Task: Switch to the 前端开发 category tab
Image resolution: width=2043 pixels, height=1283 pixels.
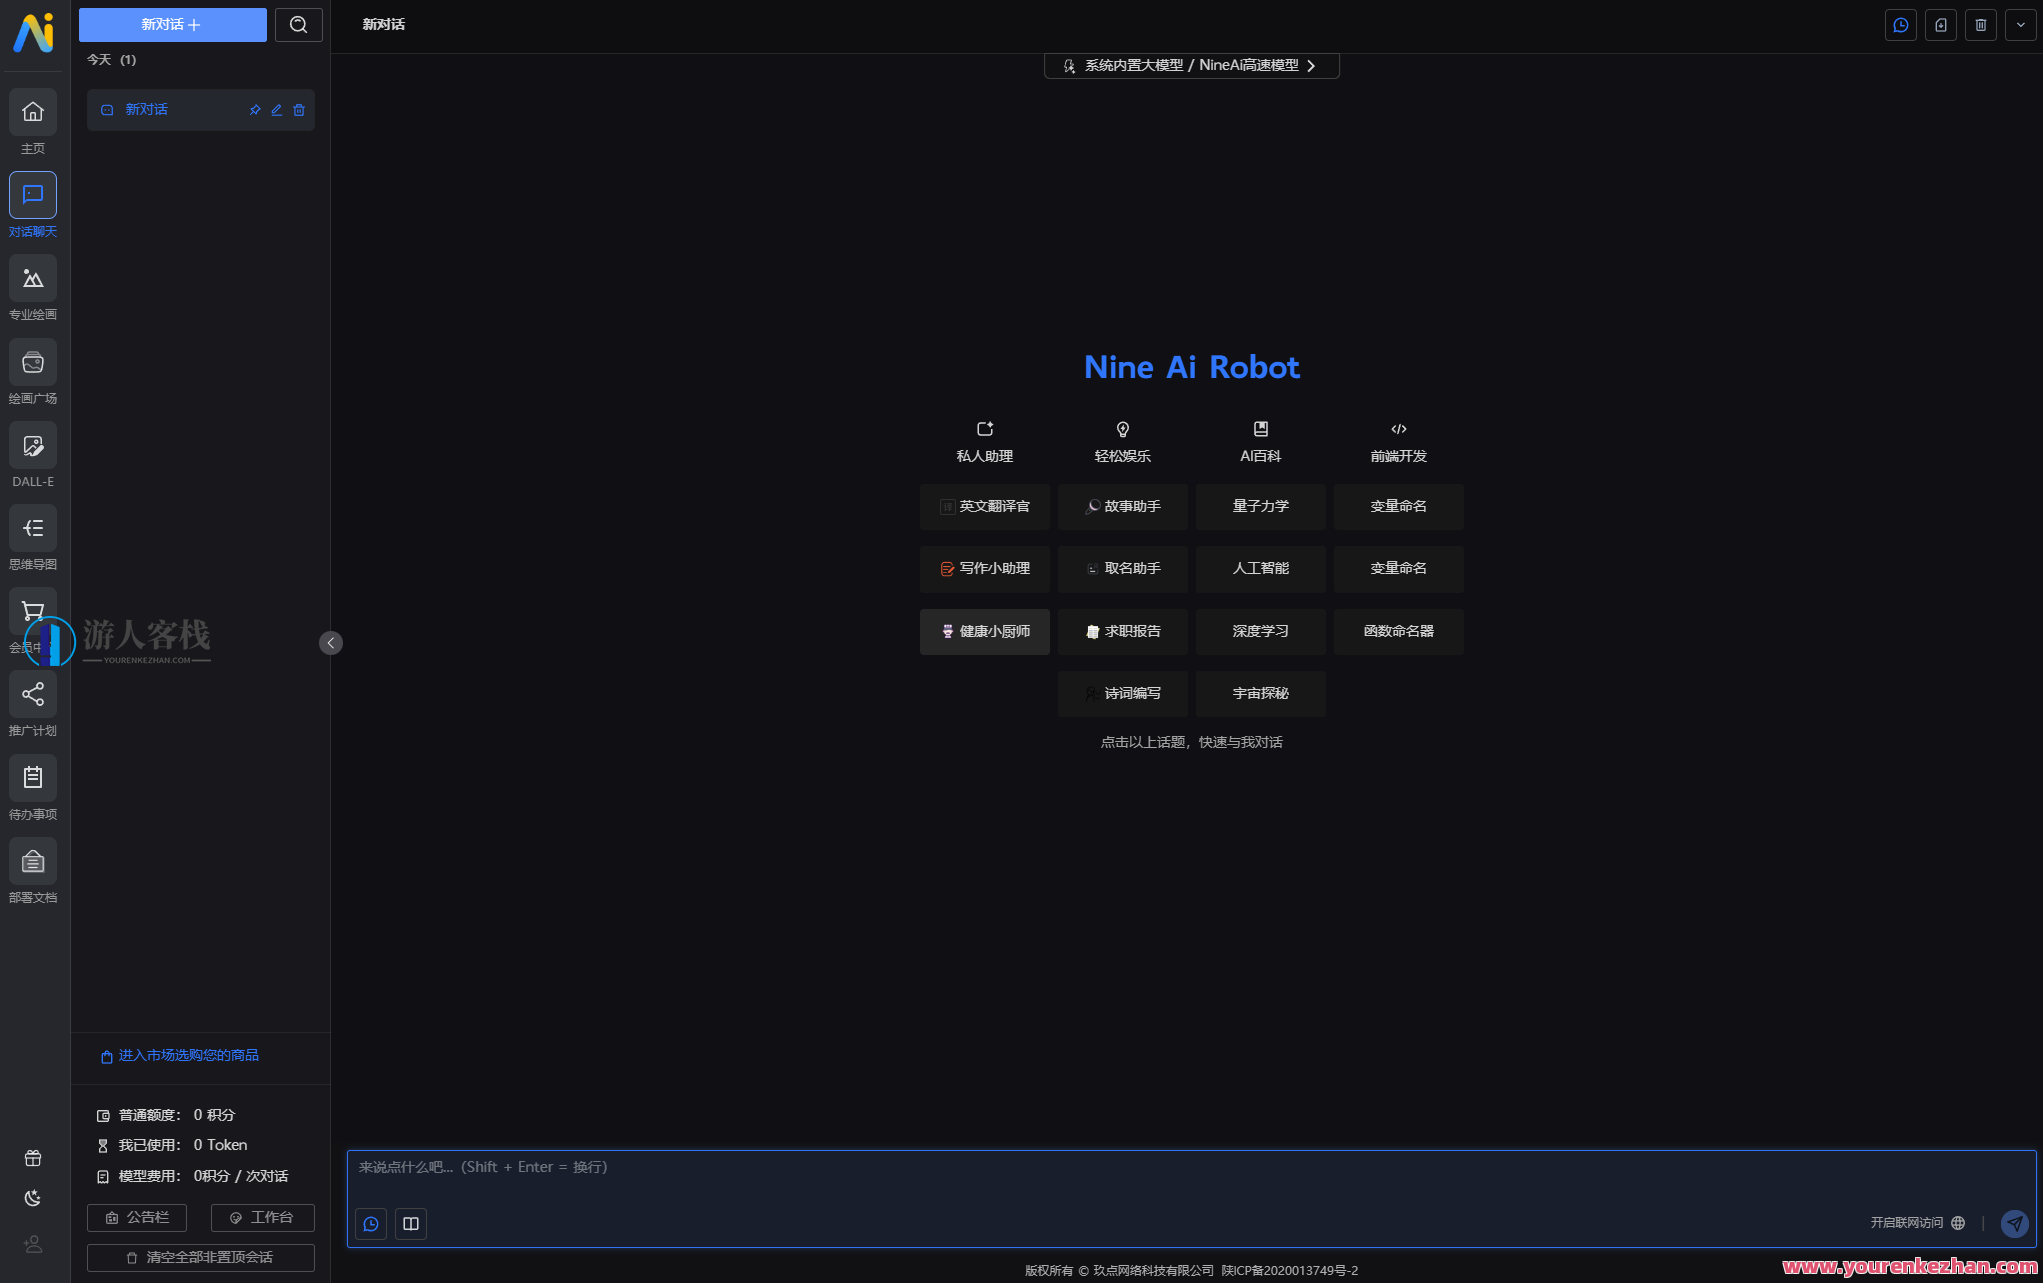Action: pos(1398,441)
